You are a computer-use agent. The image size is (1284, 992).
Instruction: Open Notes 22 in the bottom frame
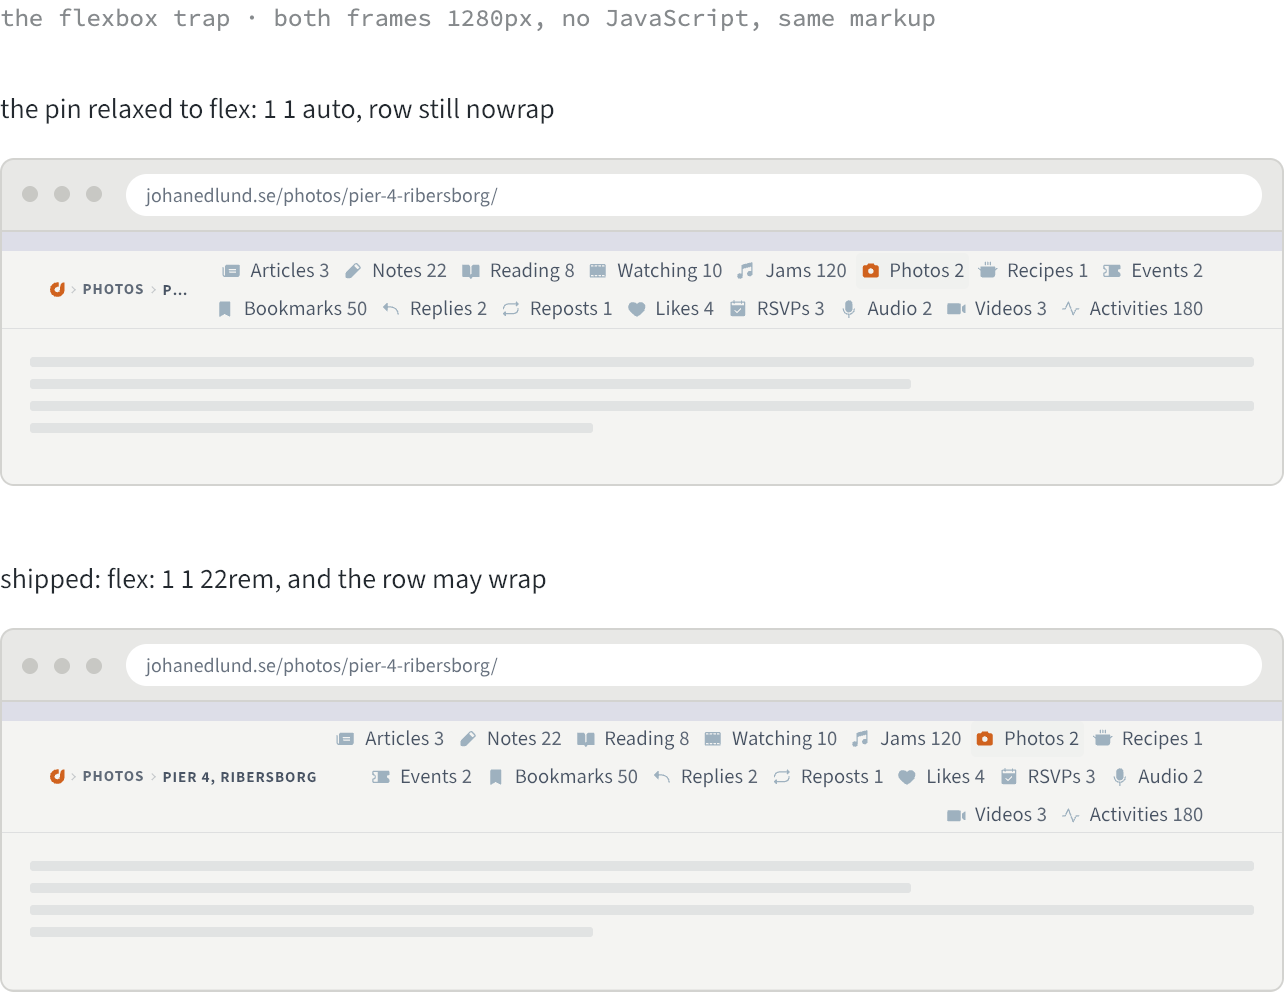pyautogui.click(x=510, y=739)
